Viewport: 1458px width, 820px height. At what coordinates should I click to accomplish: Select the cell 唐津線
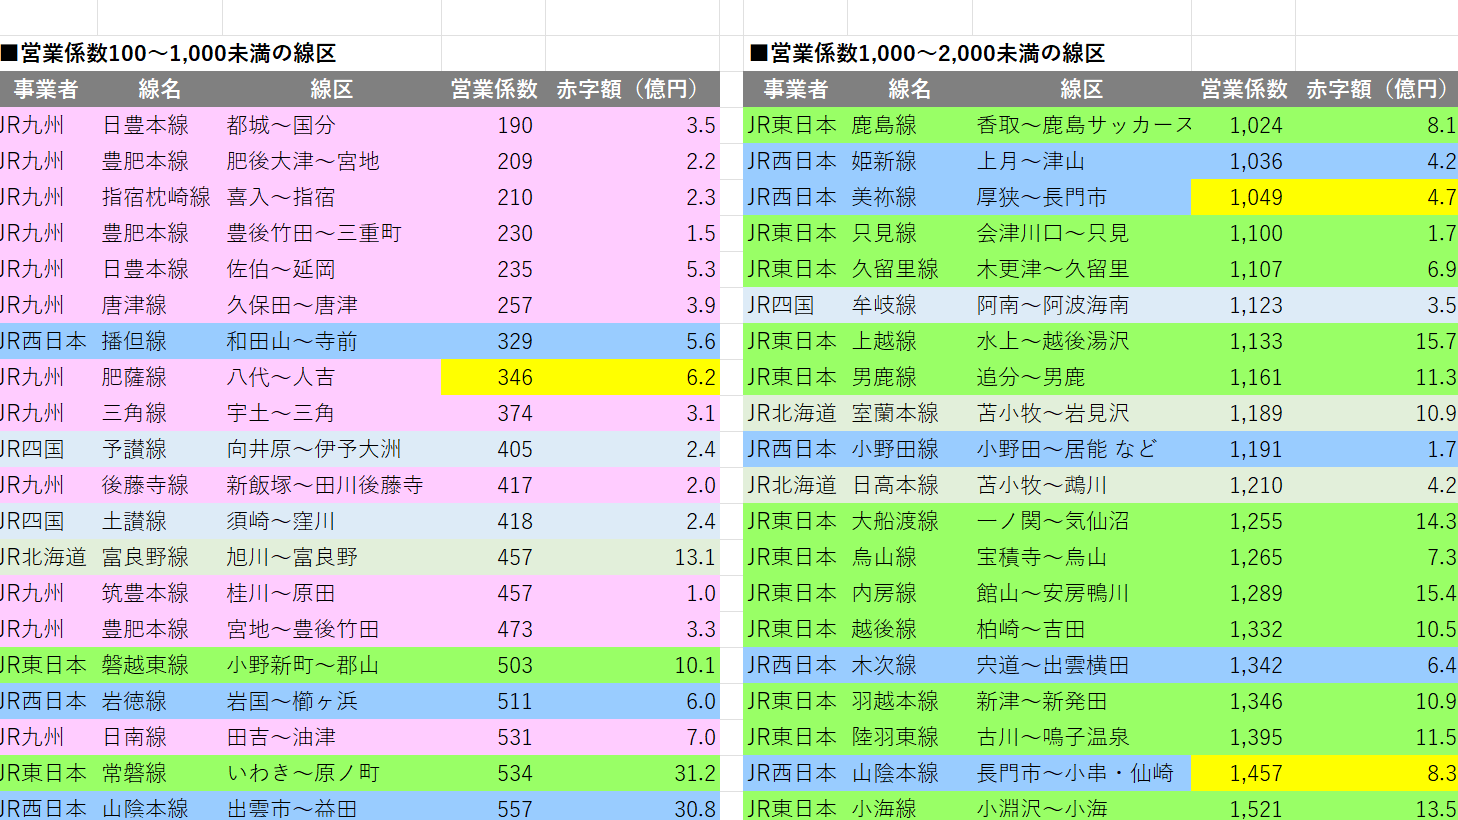160,305
